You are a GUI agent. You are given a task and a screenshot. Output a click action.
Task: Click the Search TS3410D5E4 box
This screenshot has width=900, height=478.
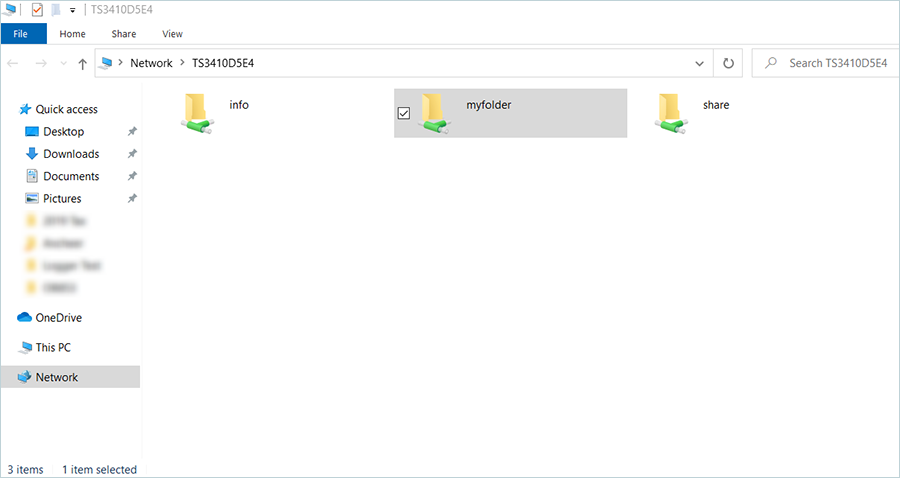click(830, 63)
